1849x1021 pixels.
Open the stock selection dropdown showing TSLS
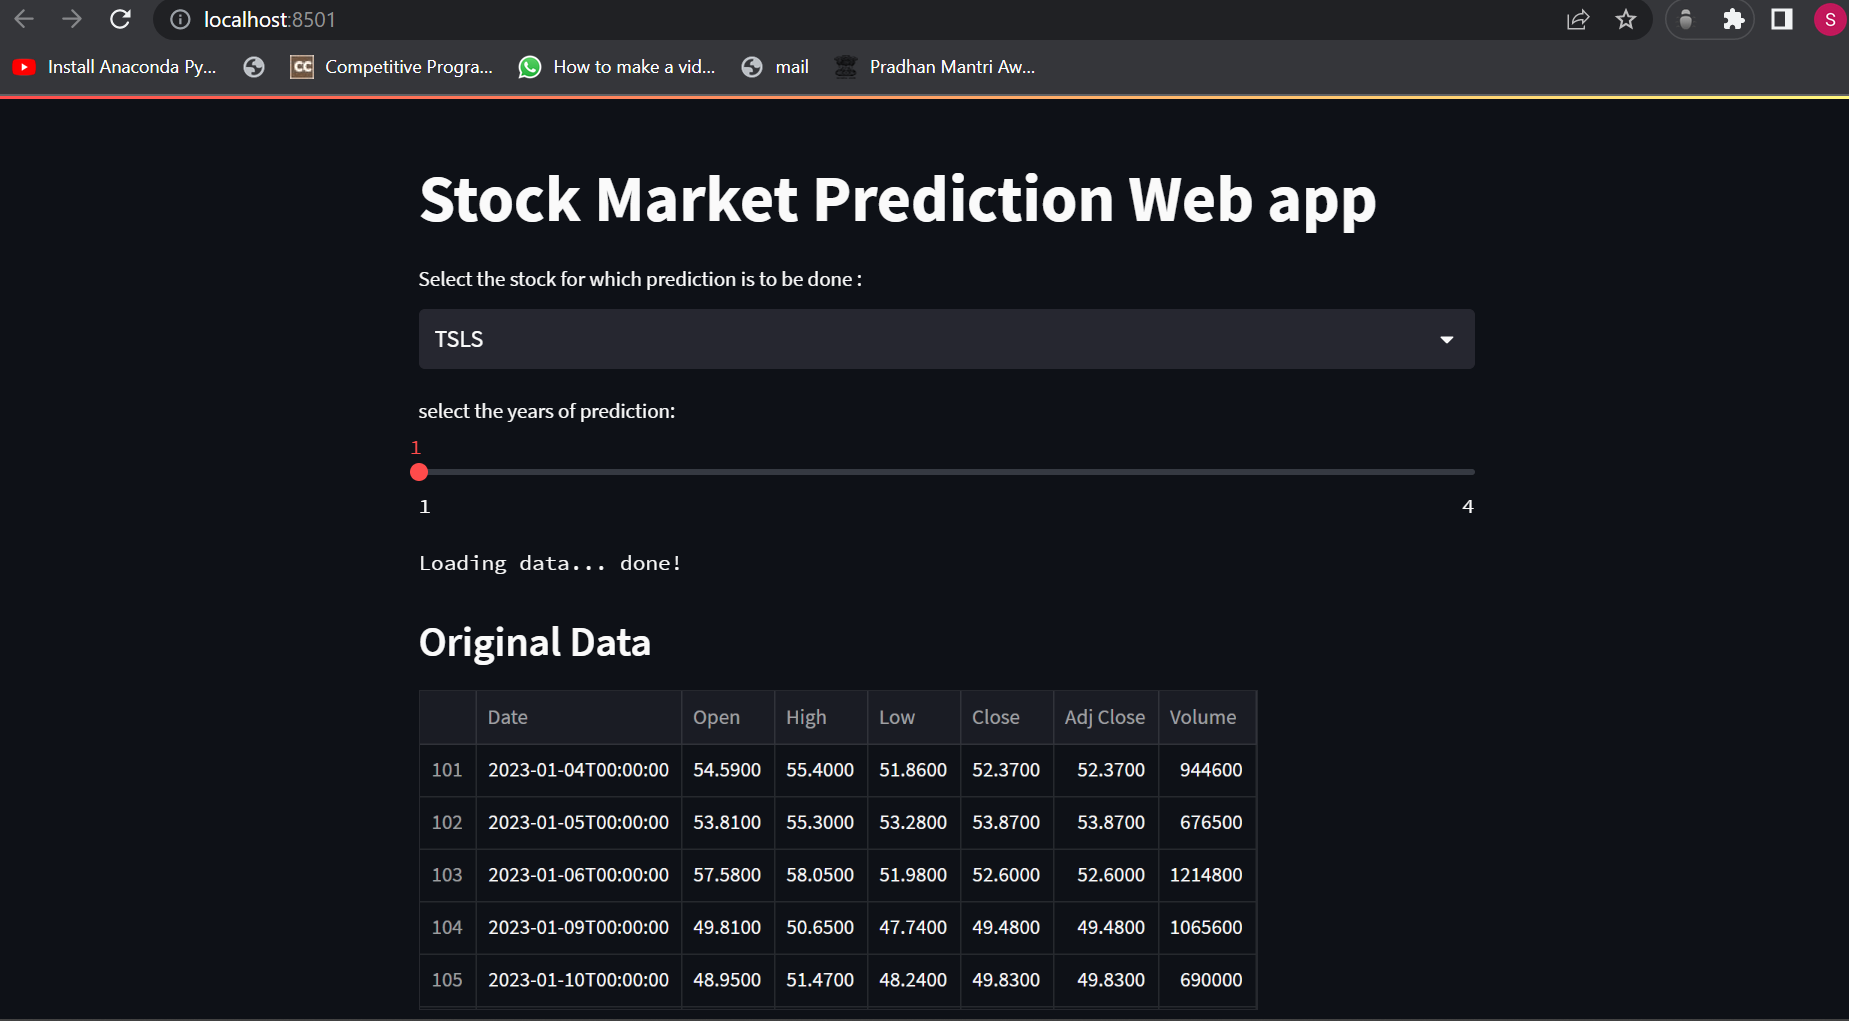point(946,339)
